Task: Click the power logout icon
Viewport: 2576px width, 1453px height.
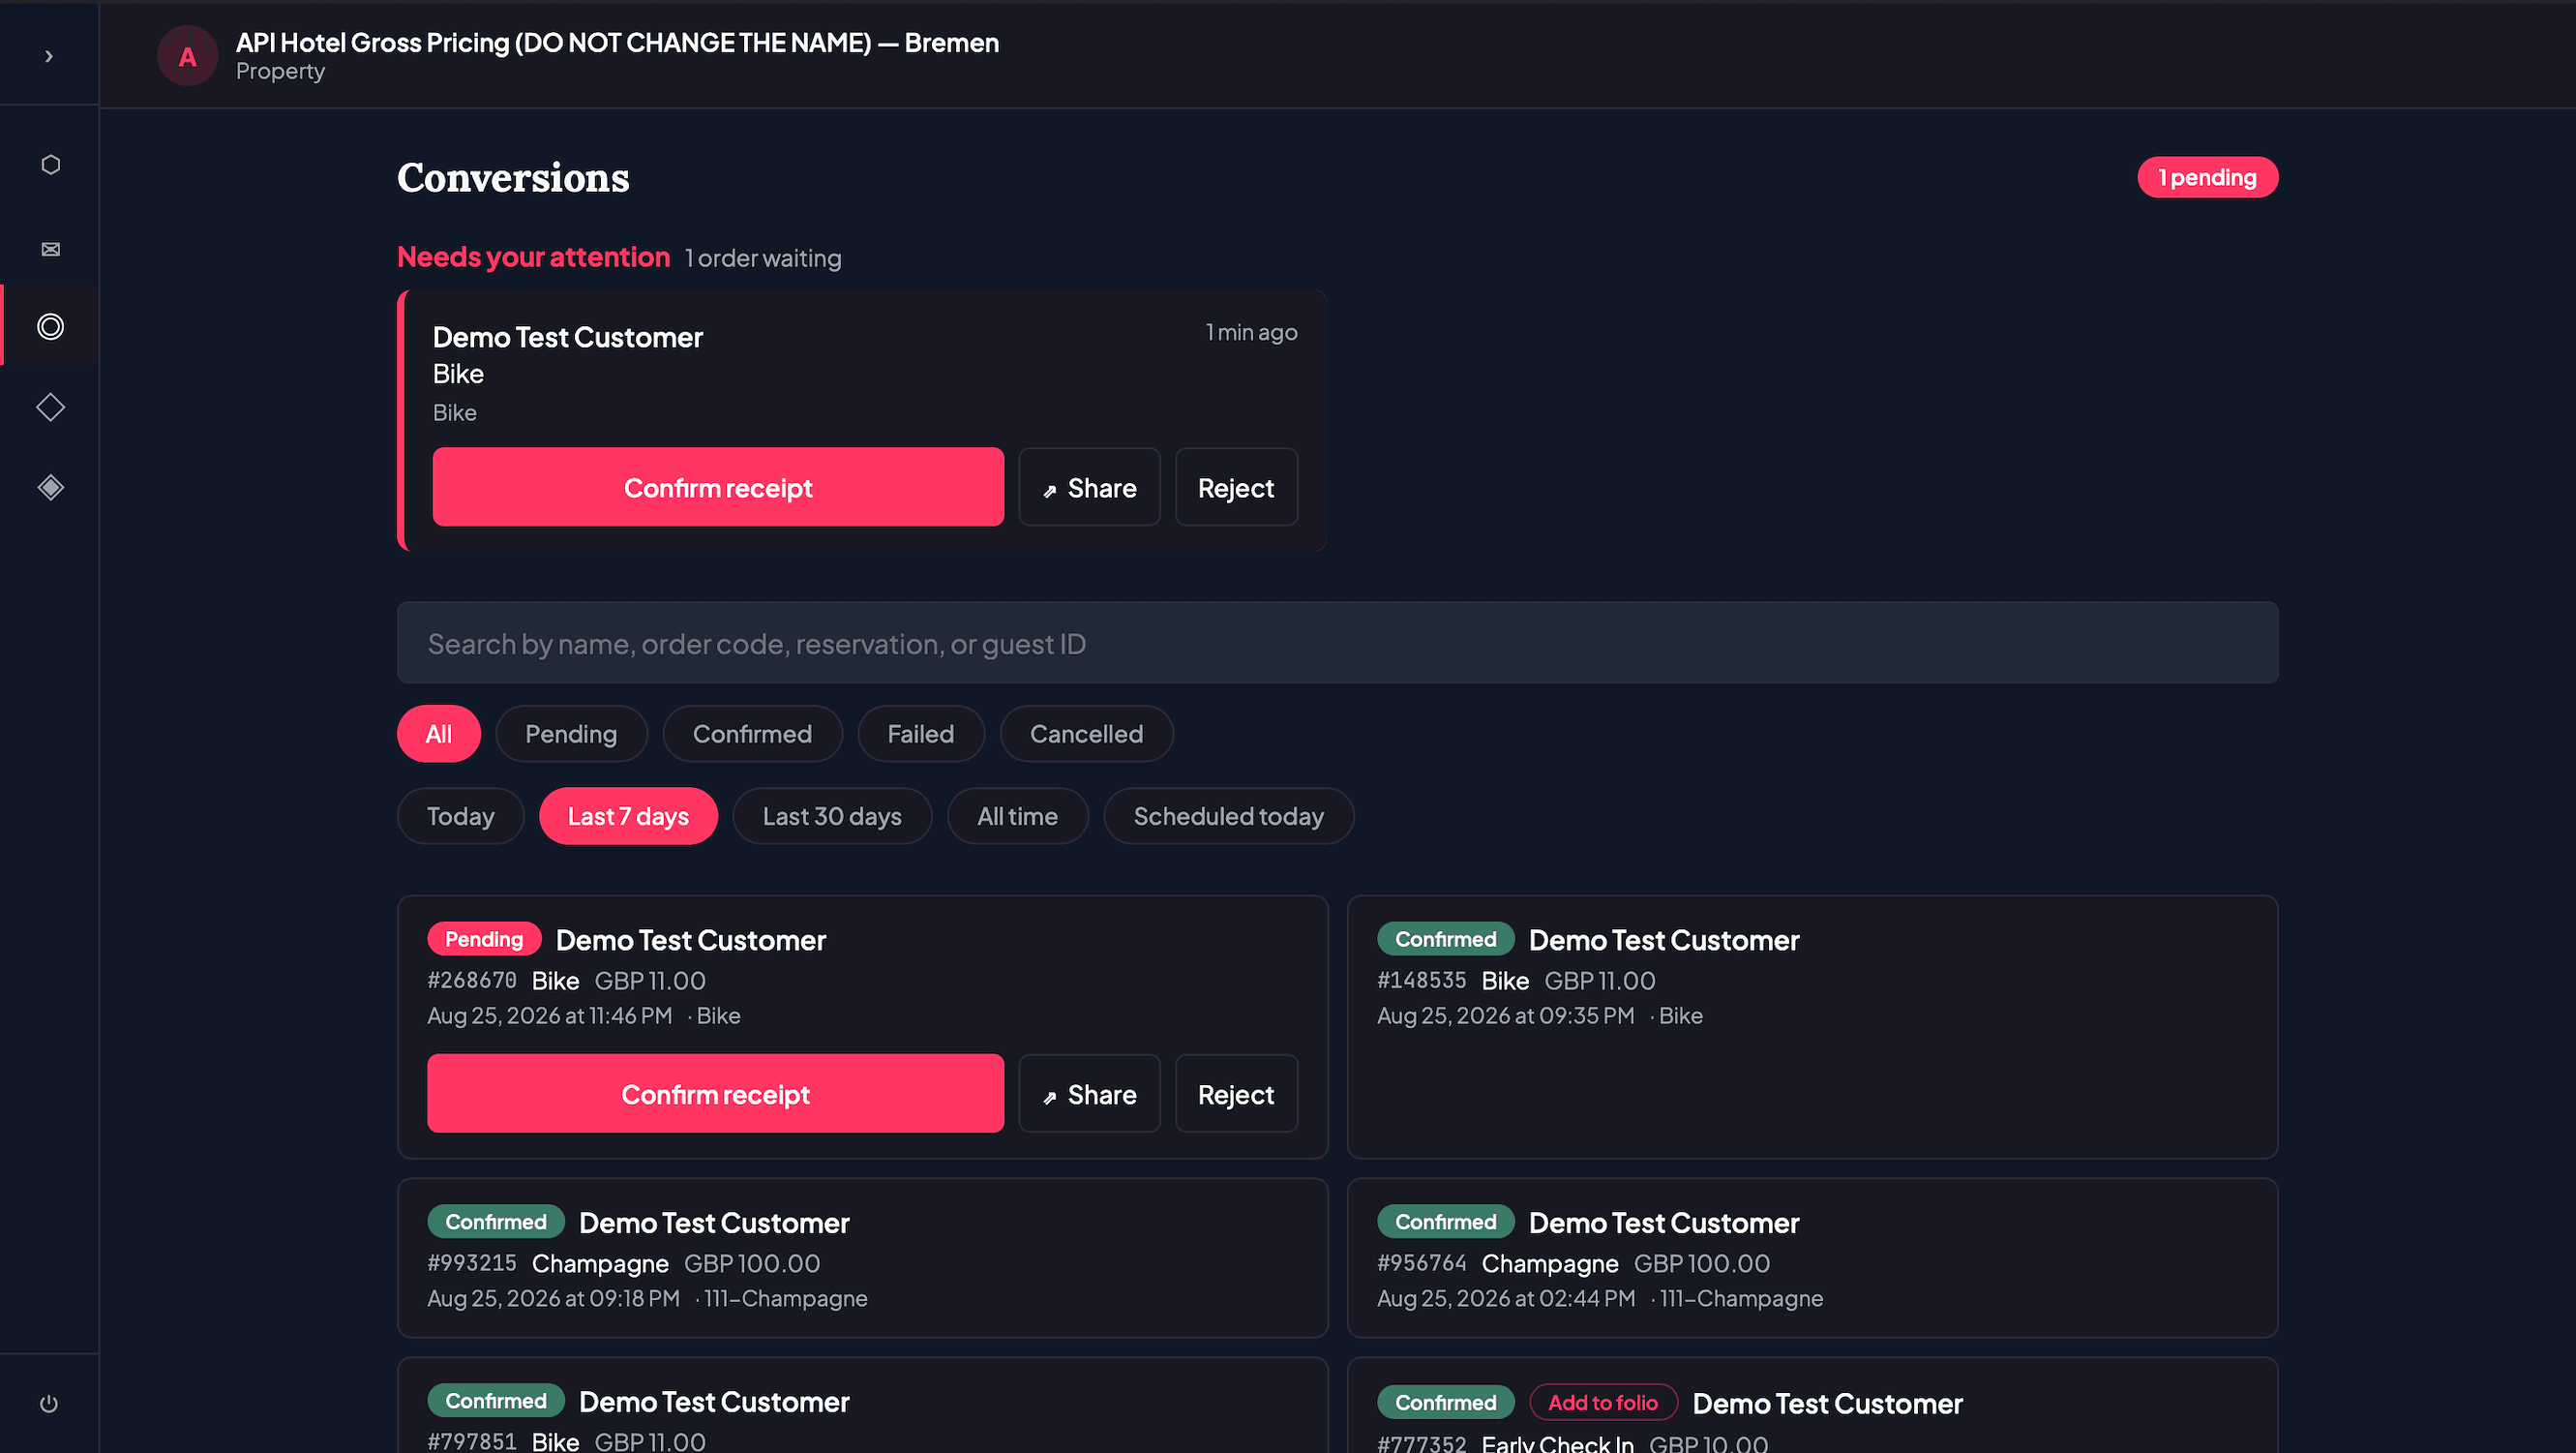Action: pos(49,1403)
